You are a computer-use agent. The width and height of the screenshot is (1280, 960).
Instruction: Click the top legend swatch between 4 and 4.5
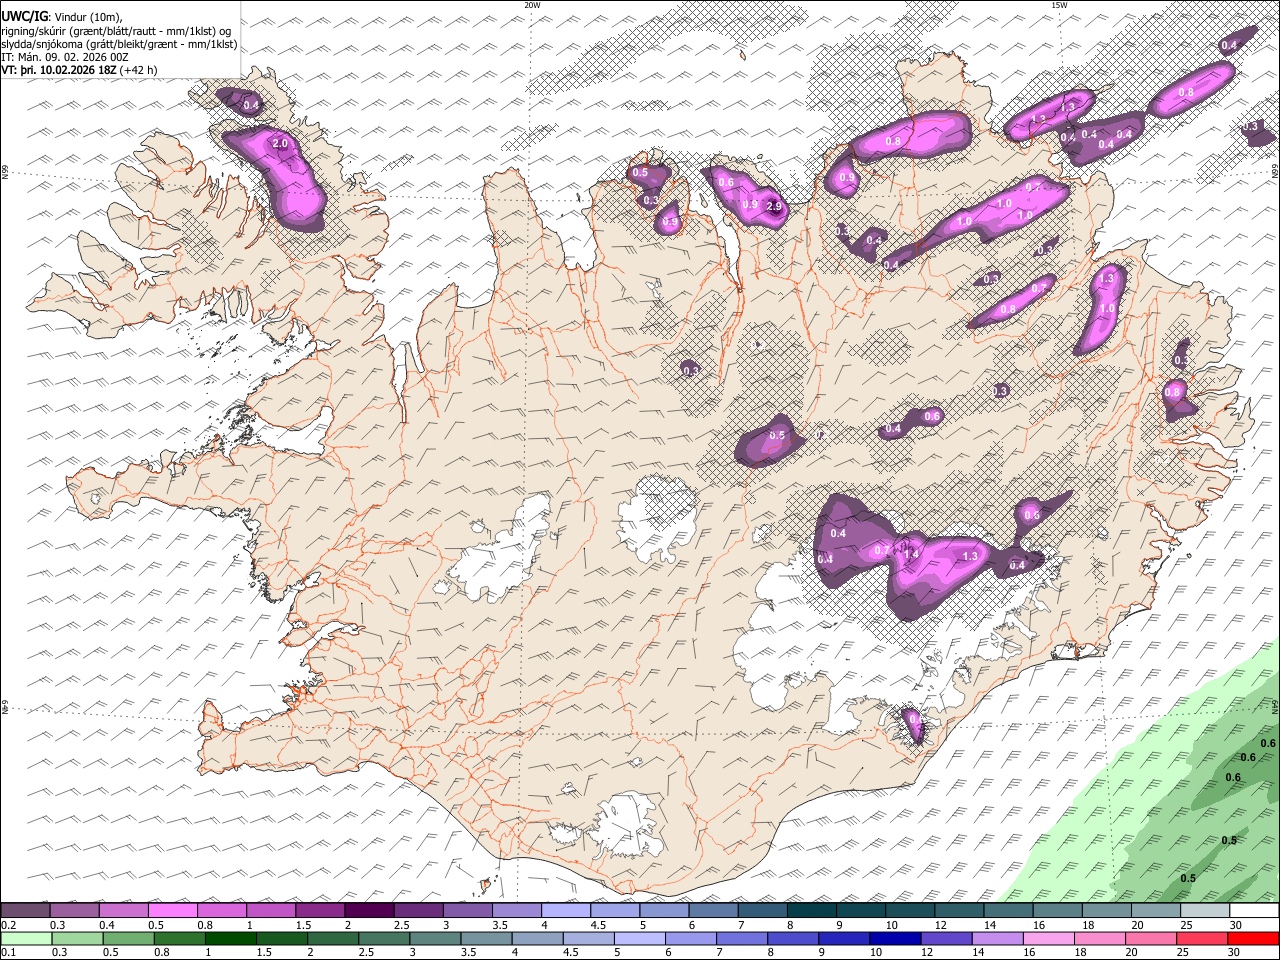point(566,910)
